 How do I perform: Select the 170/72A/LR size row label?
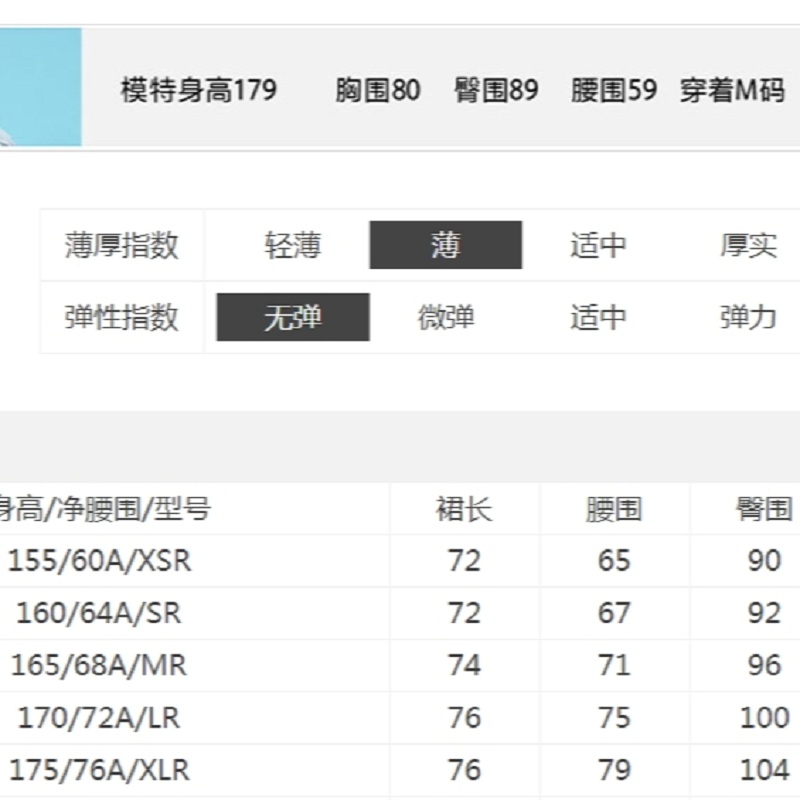(99, 718)
